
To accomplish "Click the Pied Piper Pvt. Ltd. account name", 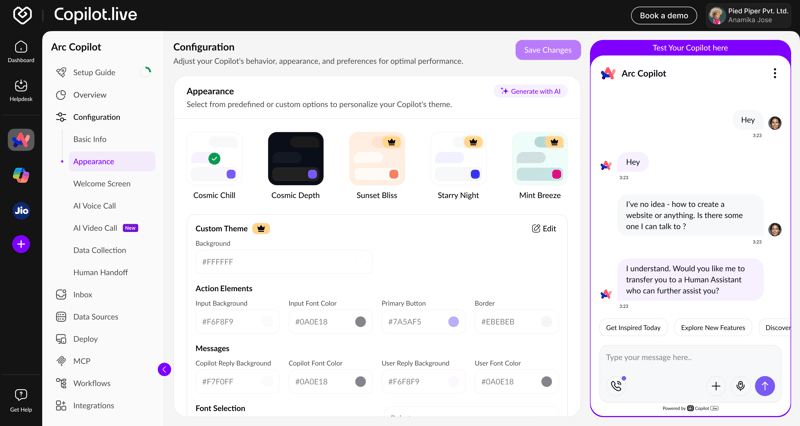I will point(758,11).
